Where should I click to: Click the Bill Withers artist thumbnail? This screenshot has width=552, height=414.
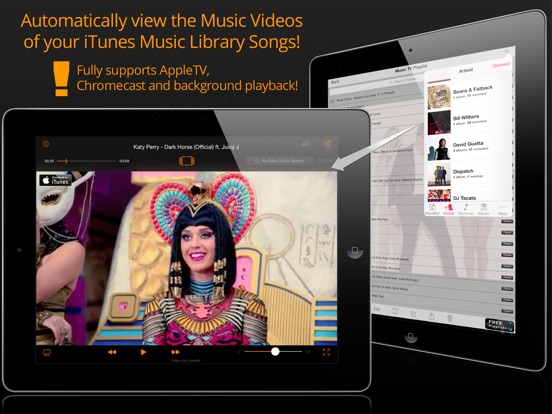coord(439,123)
